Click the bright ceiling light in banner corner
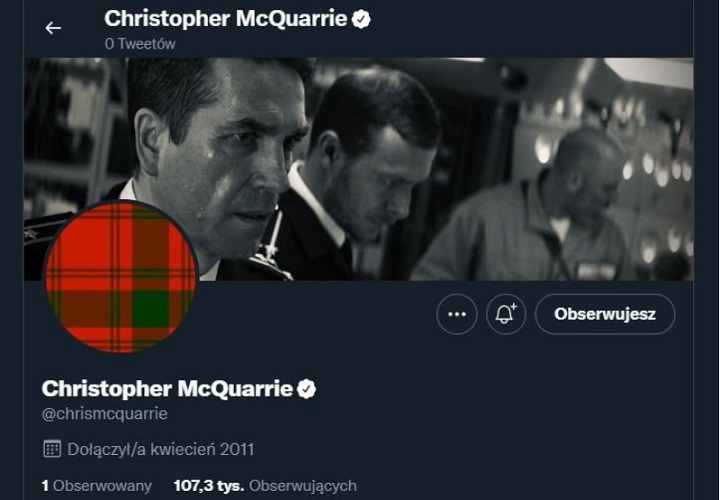 pos(650,72)
